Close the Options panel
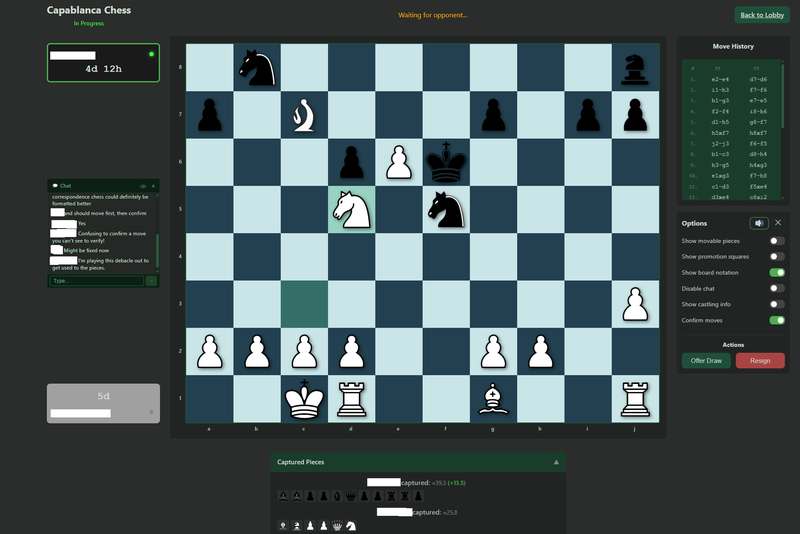The width and height of the screenshot is (800, 534). tap(778, 223)
